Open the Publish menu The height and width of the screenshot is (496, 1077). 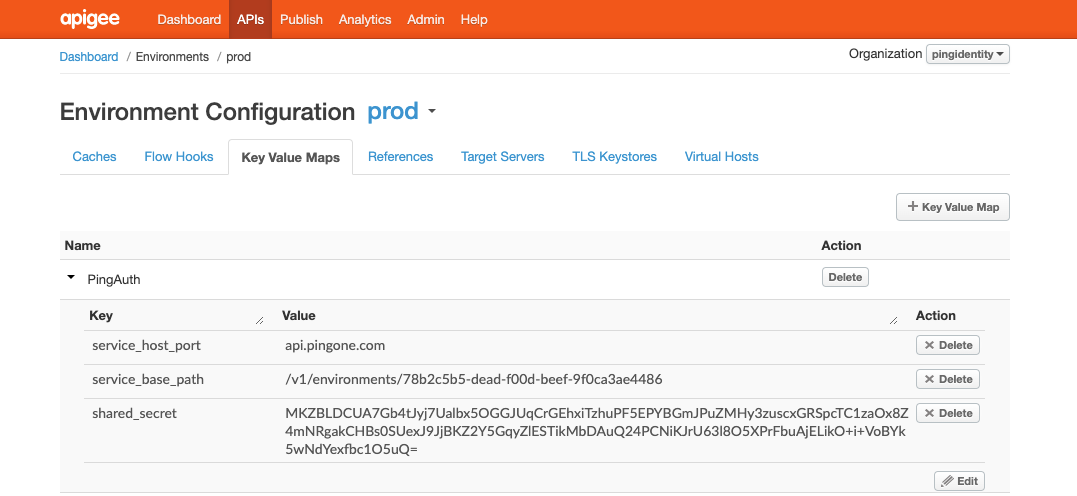301,19
